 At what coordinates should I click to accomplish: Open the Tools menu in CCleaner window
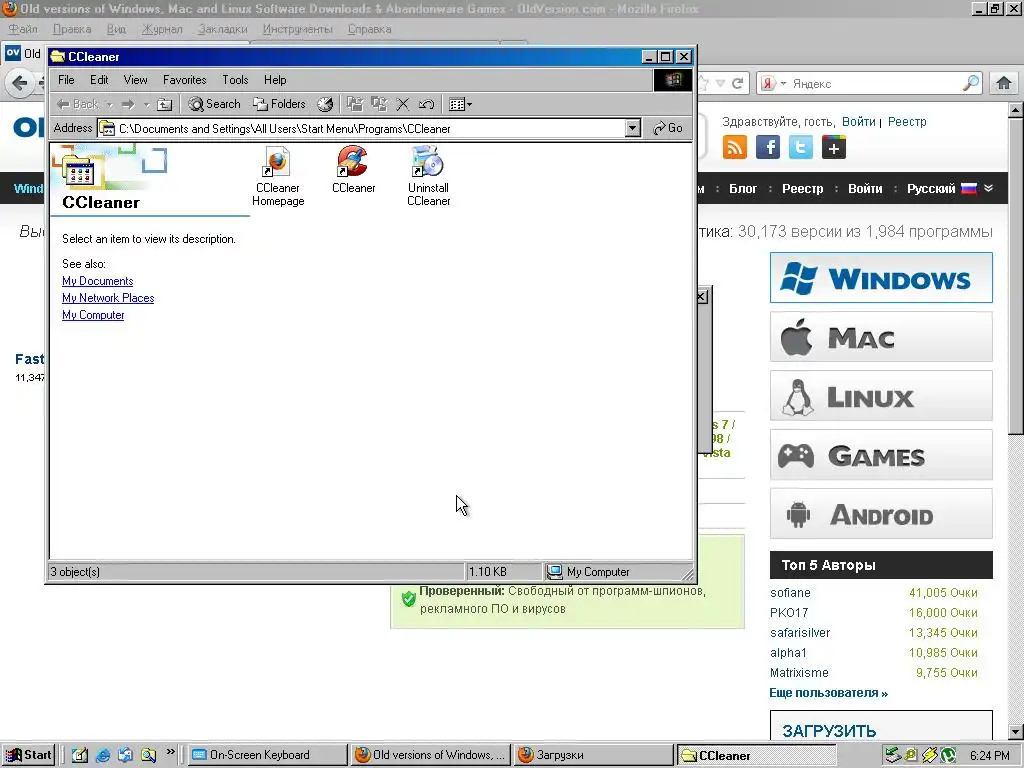pyautogui.click(x=235, y=80)
